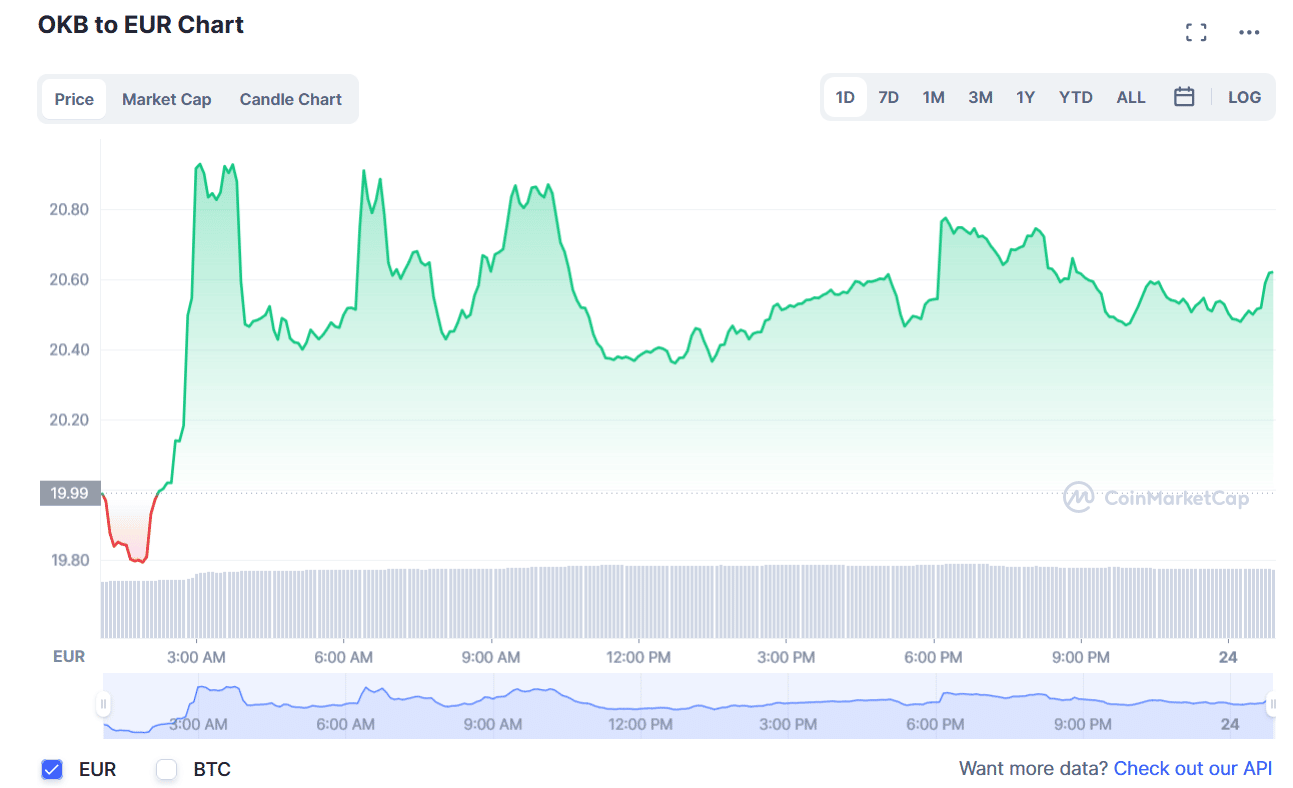Select the 1M time range

(x=933, y=97)
